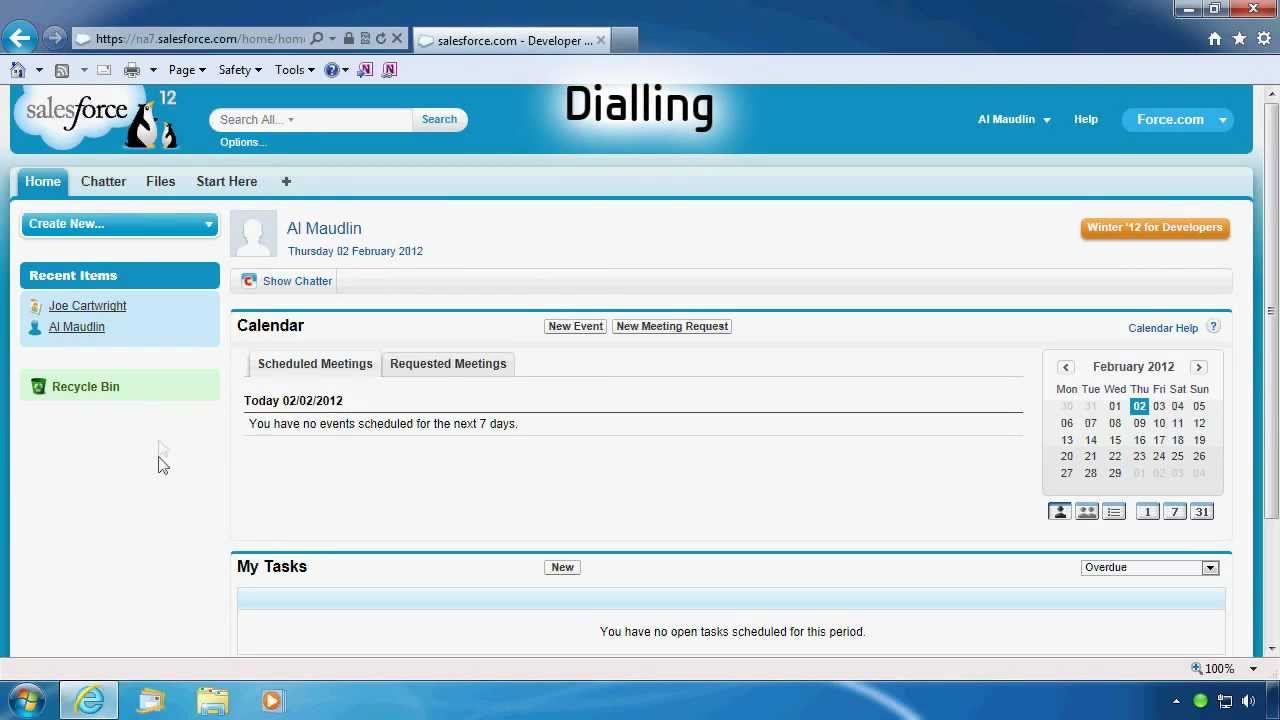Viewport: 1280px width, 720px height.
Task: Open IE Tools gear icon
Action: (1264, 39)
